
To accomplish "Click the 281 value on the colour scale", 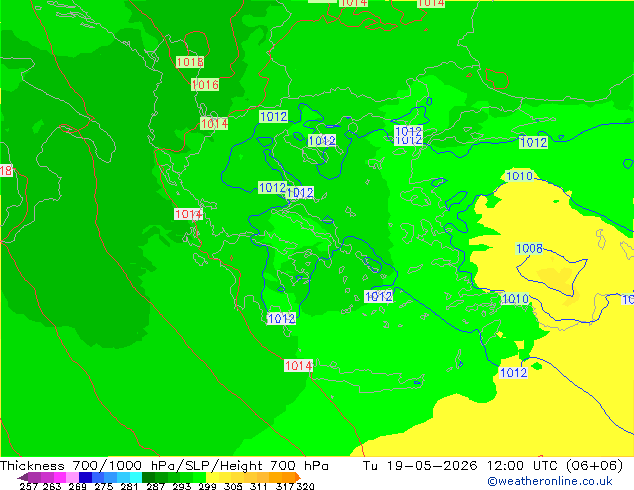I will point(129,486).
